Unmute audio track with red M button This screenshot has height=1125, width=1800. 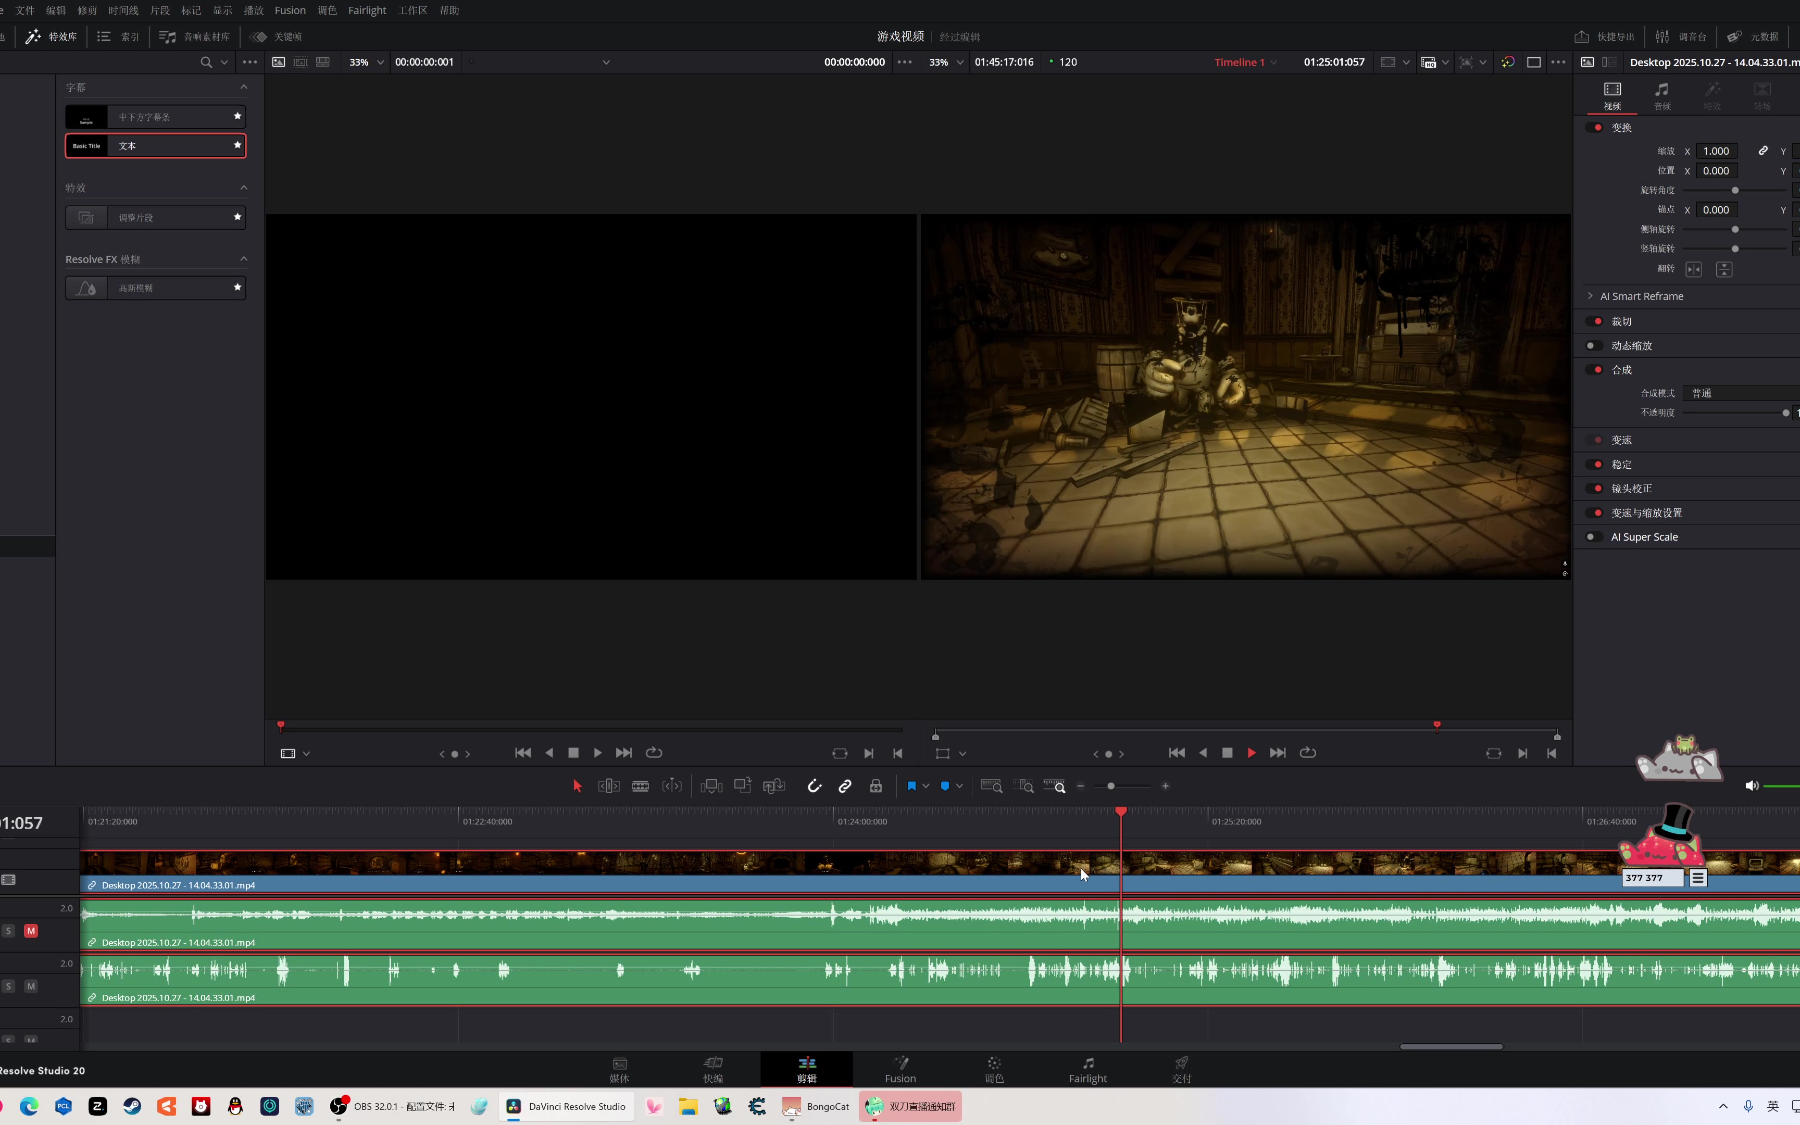[x=31, y=931]
